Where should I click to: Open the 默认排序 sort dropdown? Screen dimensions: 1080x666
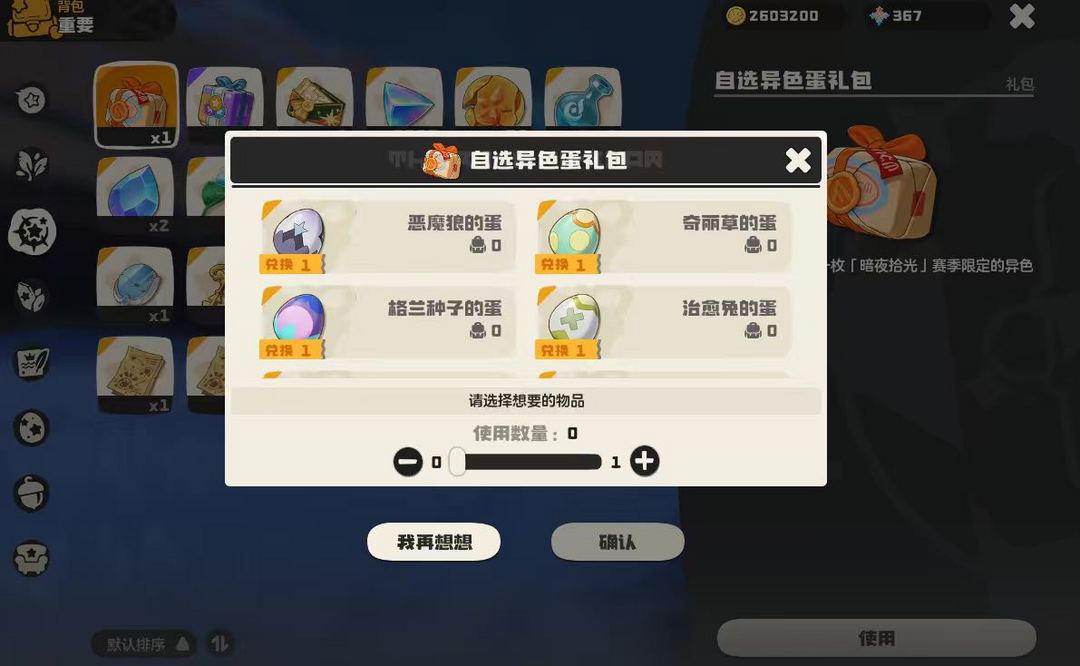144,644
